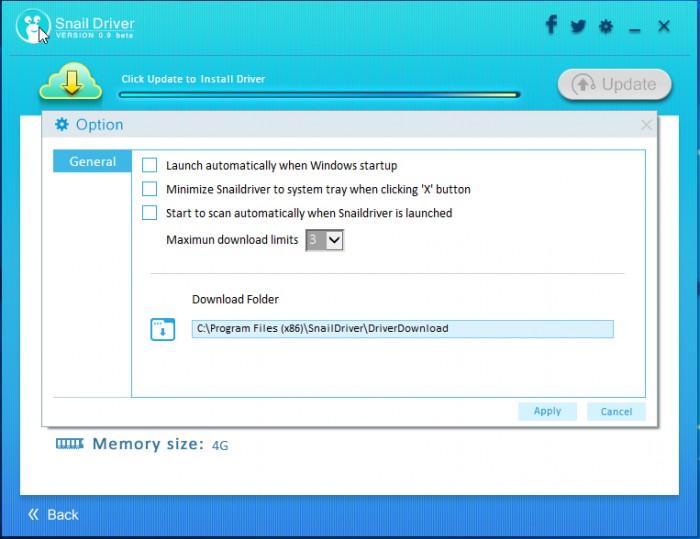Click the Snail Driver logo icon
This screenshot has width=700, height=539.
tap(33, 26)
